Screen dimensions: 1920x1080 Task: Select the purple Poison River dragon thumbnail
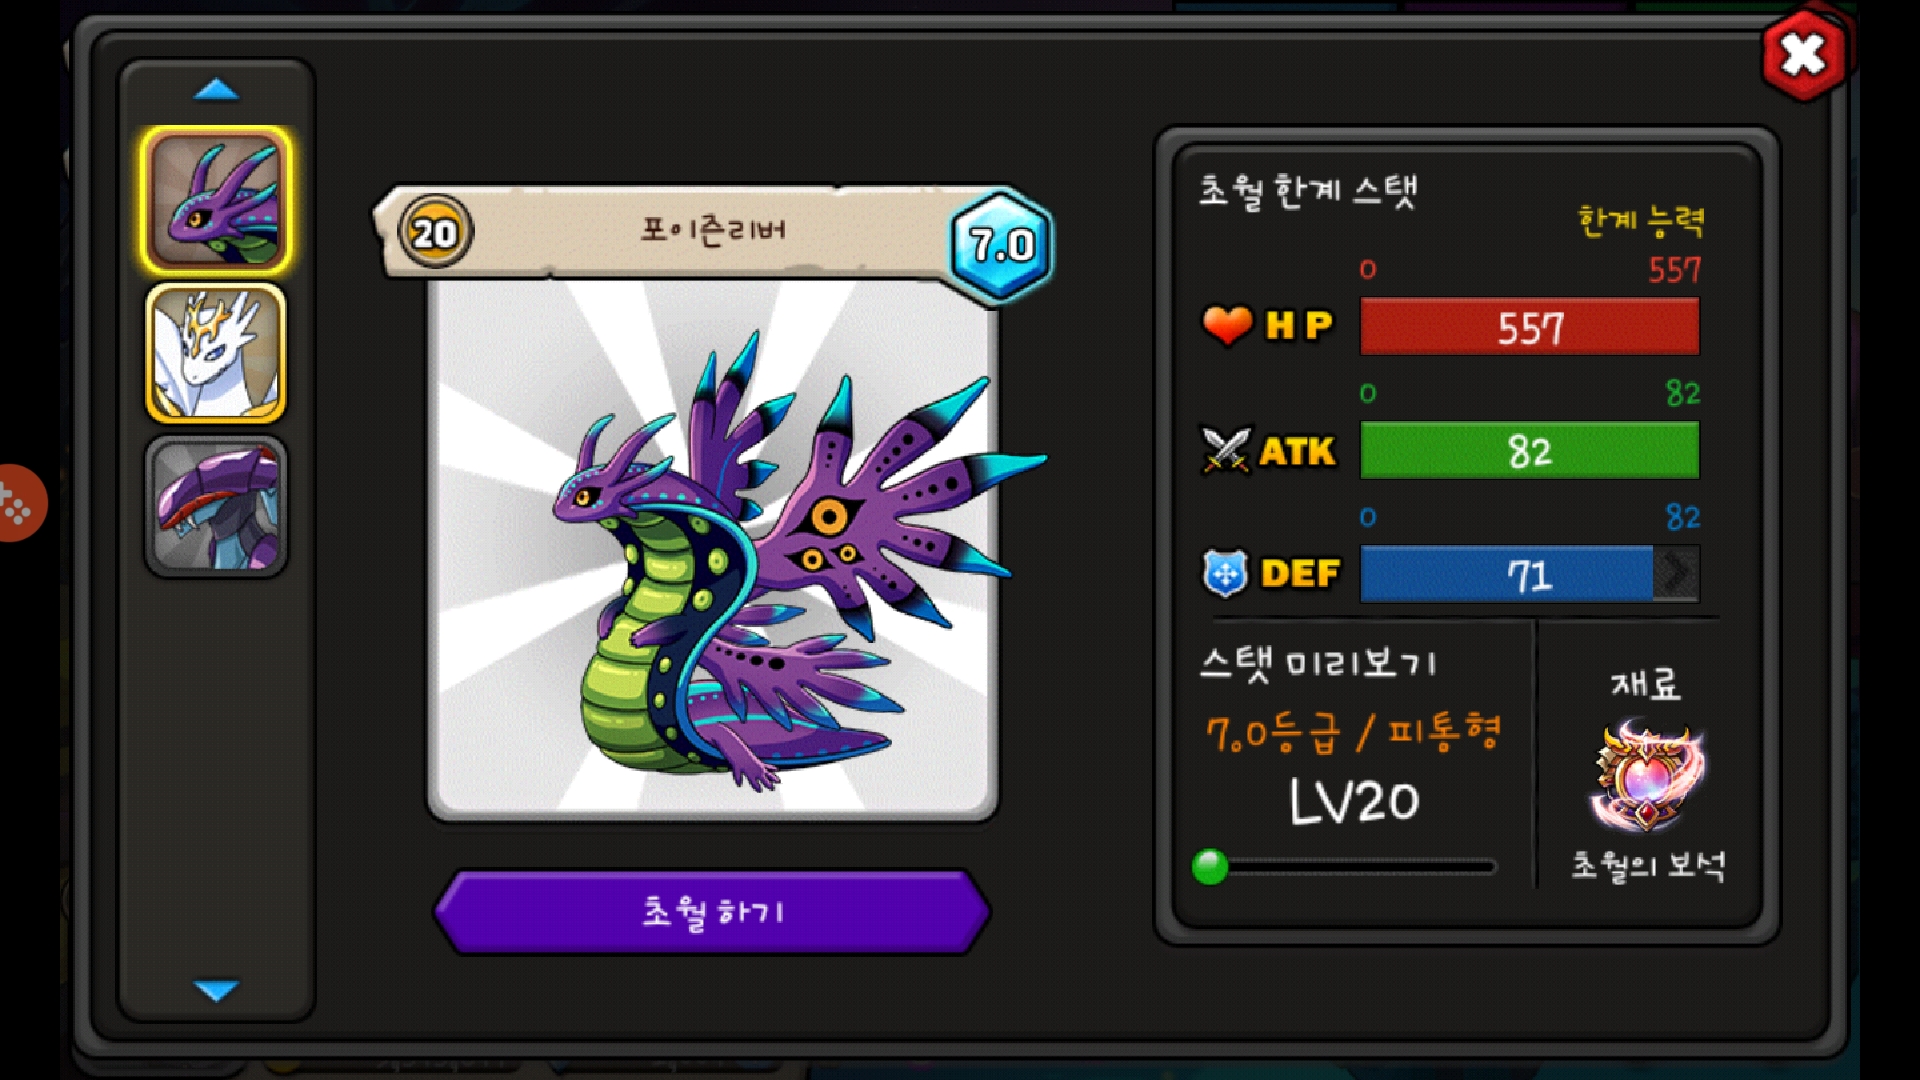click(x=216, y=201)
